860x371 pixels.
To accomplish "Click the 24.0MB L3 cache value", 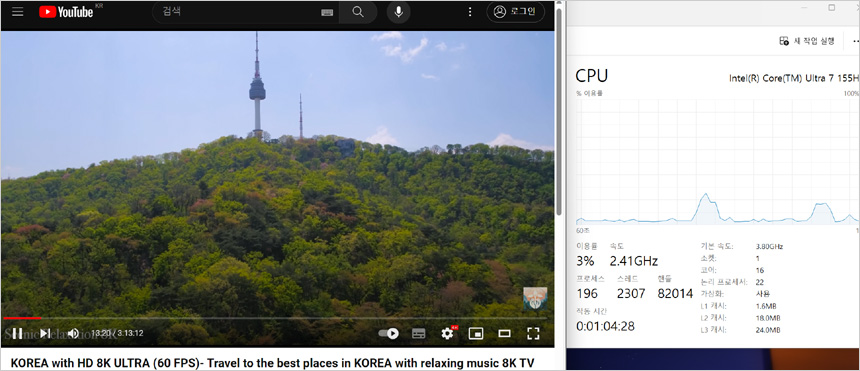I will coord(768,330).
